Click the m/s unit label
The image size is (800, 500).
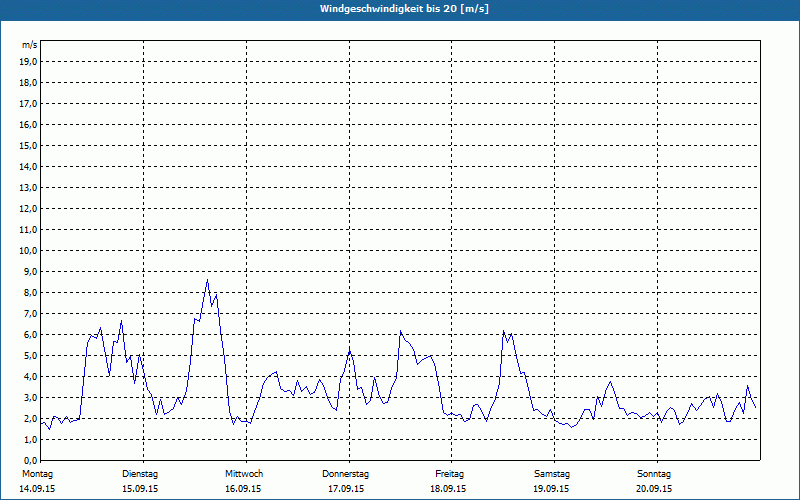click(x=30, y=45)
